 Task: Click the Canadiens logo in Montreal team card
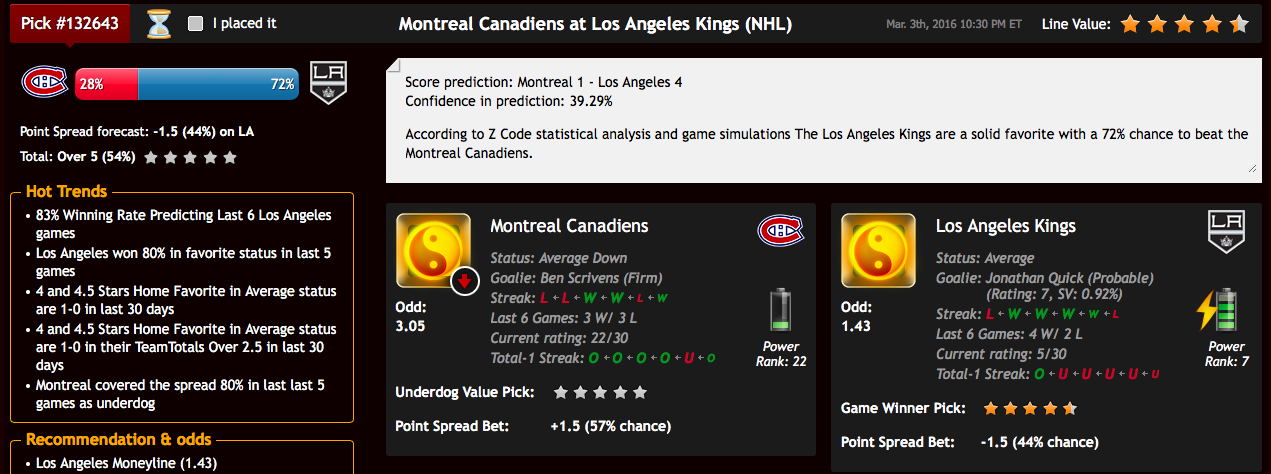click(x=780, y=231)
